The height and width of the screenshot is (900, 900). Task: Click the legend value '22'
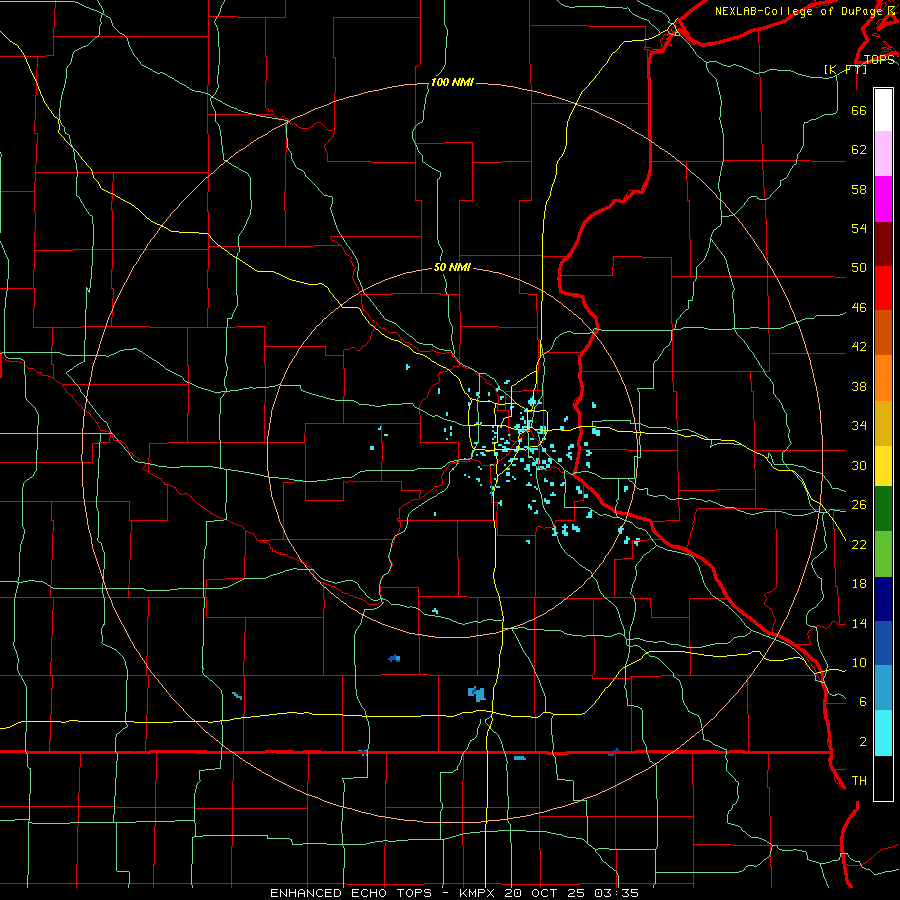(859, 544)
